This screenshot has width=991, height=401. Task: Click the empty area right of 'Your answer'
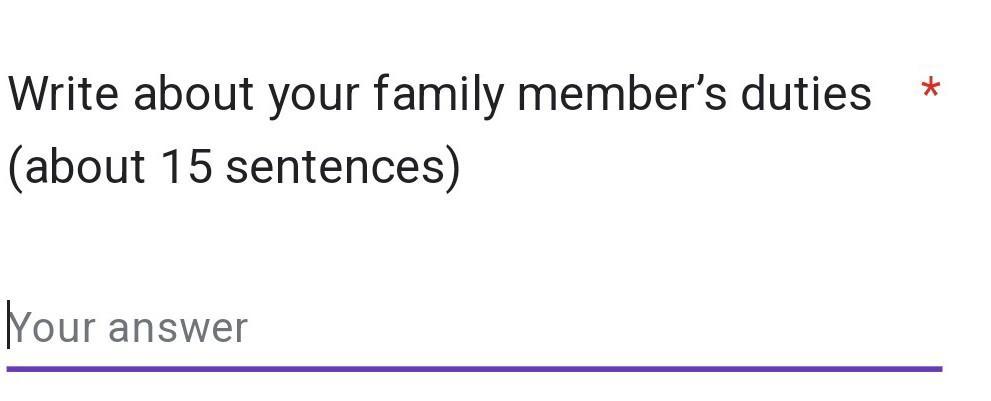600,328
